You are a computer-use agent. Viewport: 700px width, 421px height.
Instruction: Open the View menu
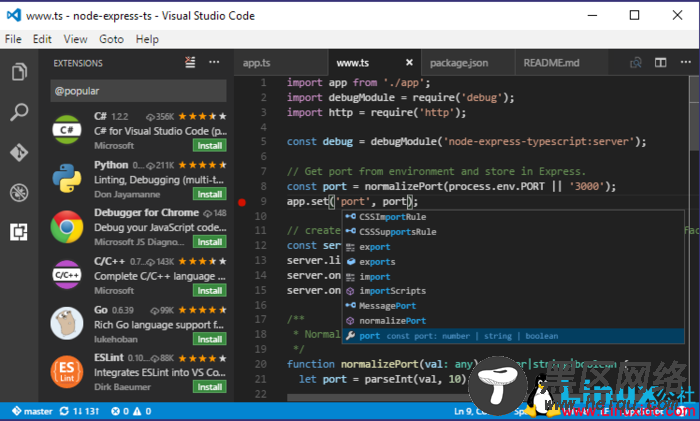tap(75, 39)
